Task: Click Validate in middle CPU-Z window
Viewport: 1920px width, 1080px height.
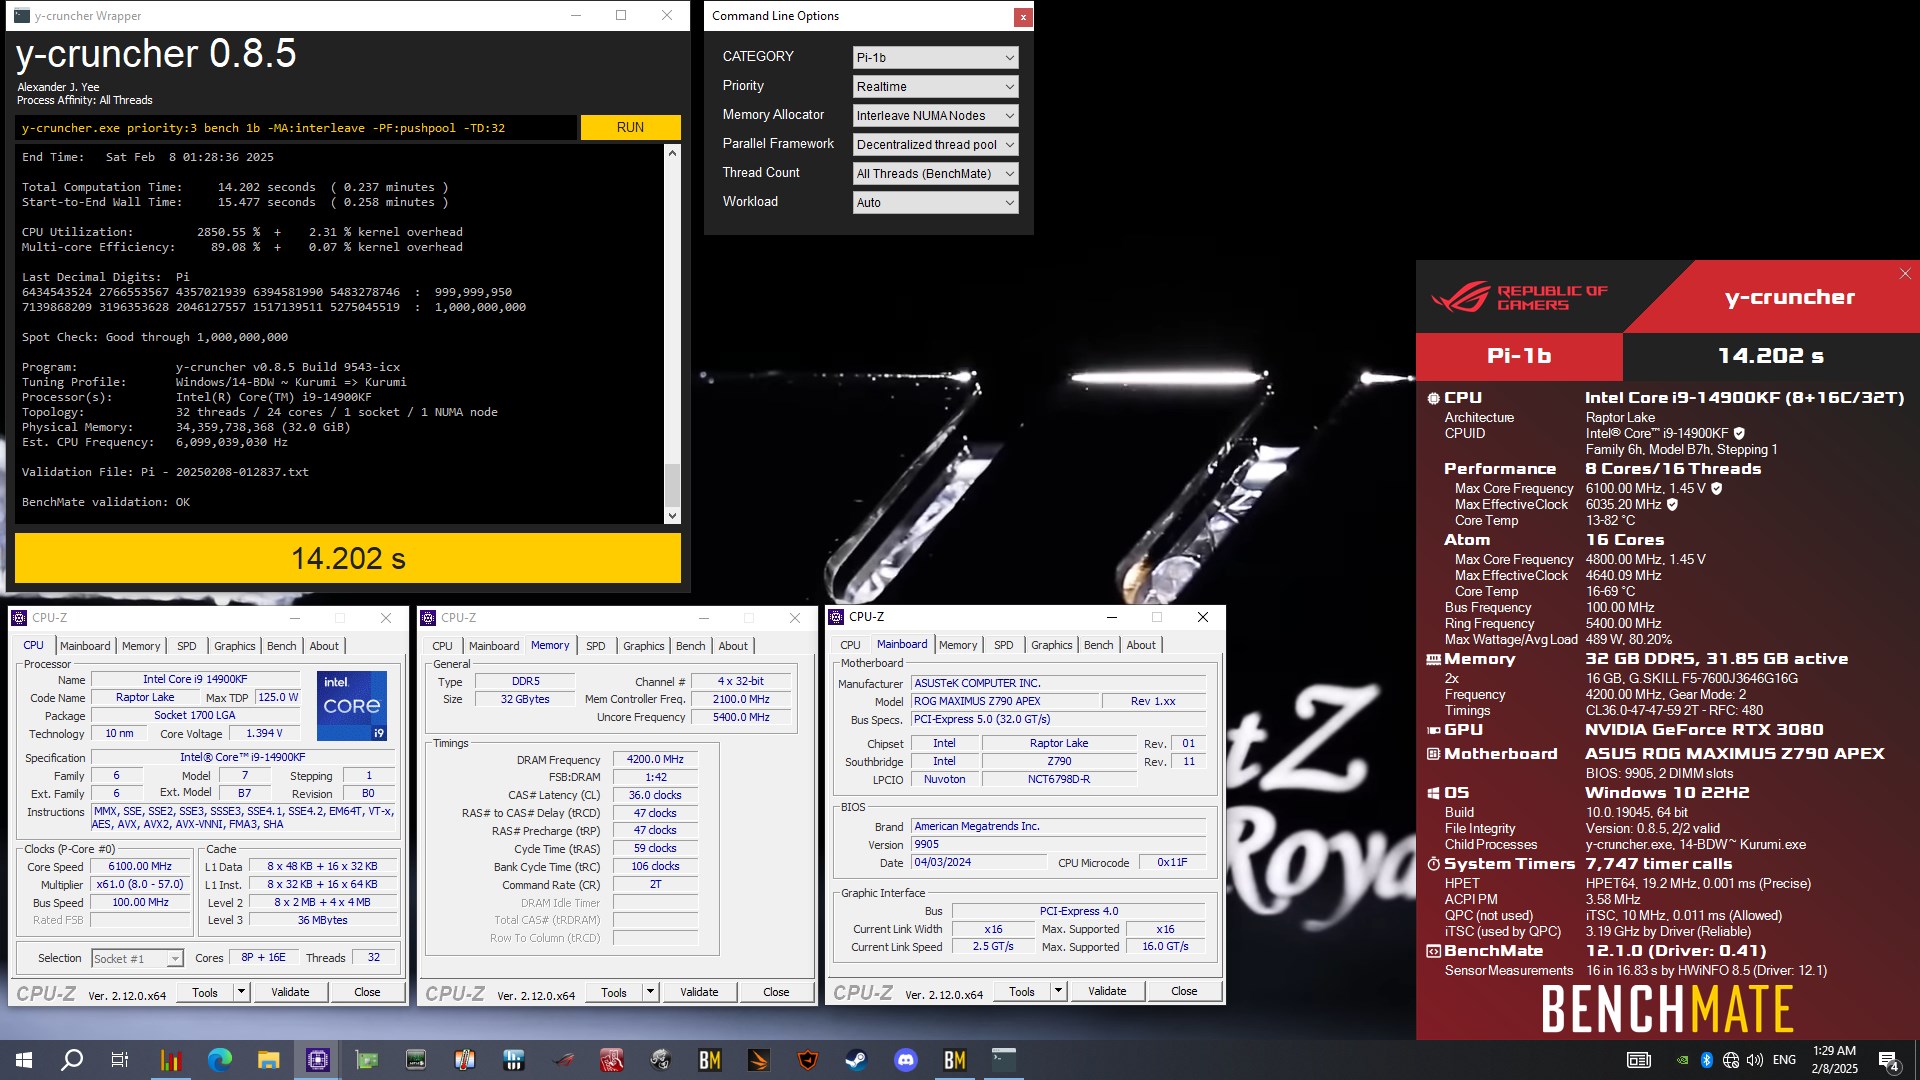Action: coord(699,992)
